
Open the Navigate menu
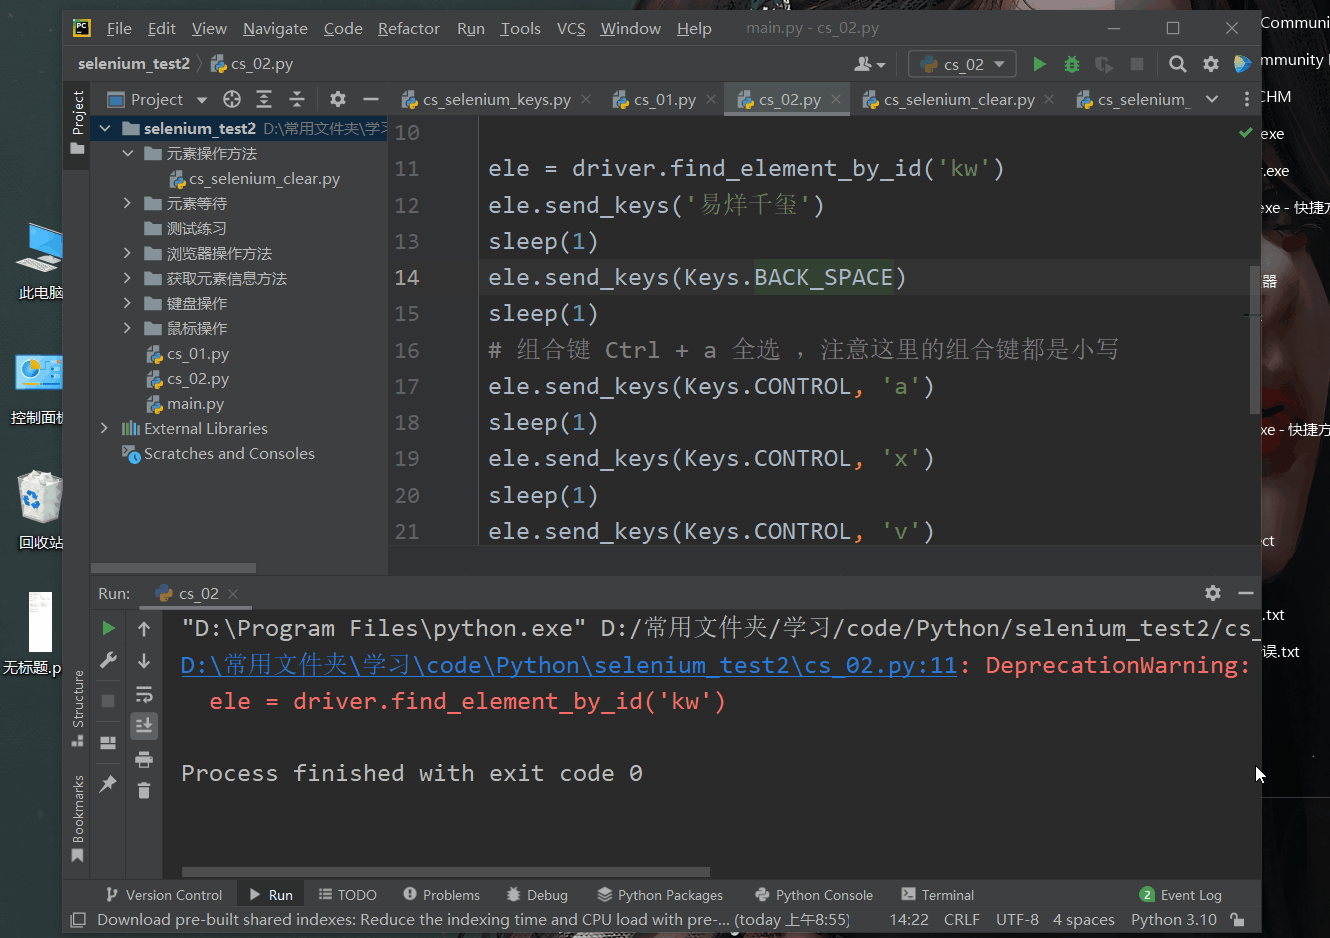(x=275, y=28)
